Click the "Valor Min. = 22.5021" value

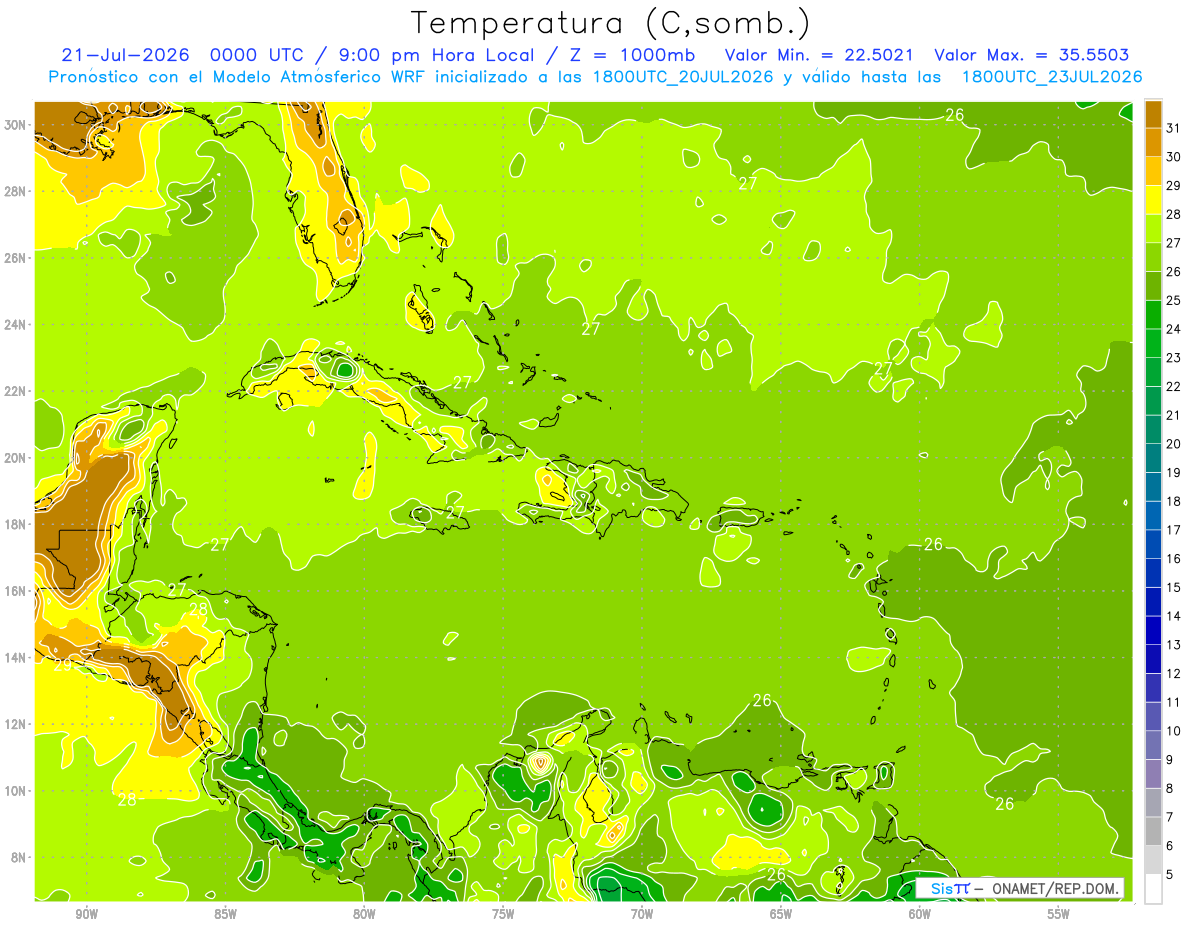point(821,55)
